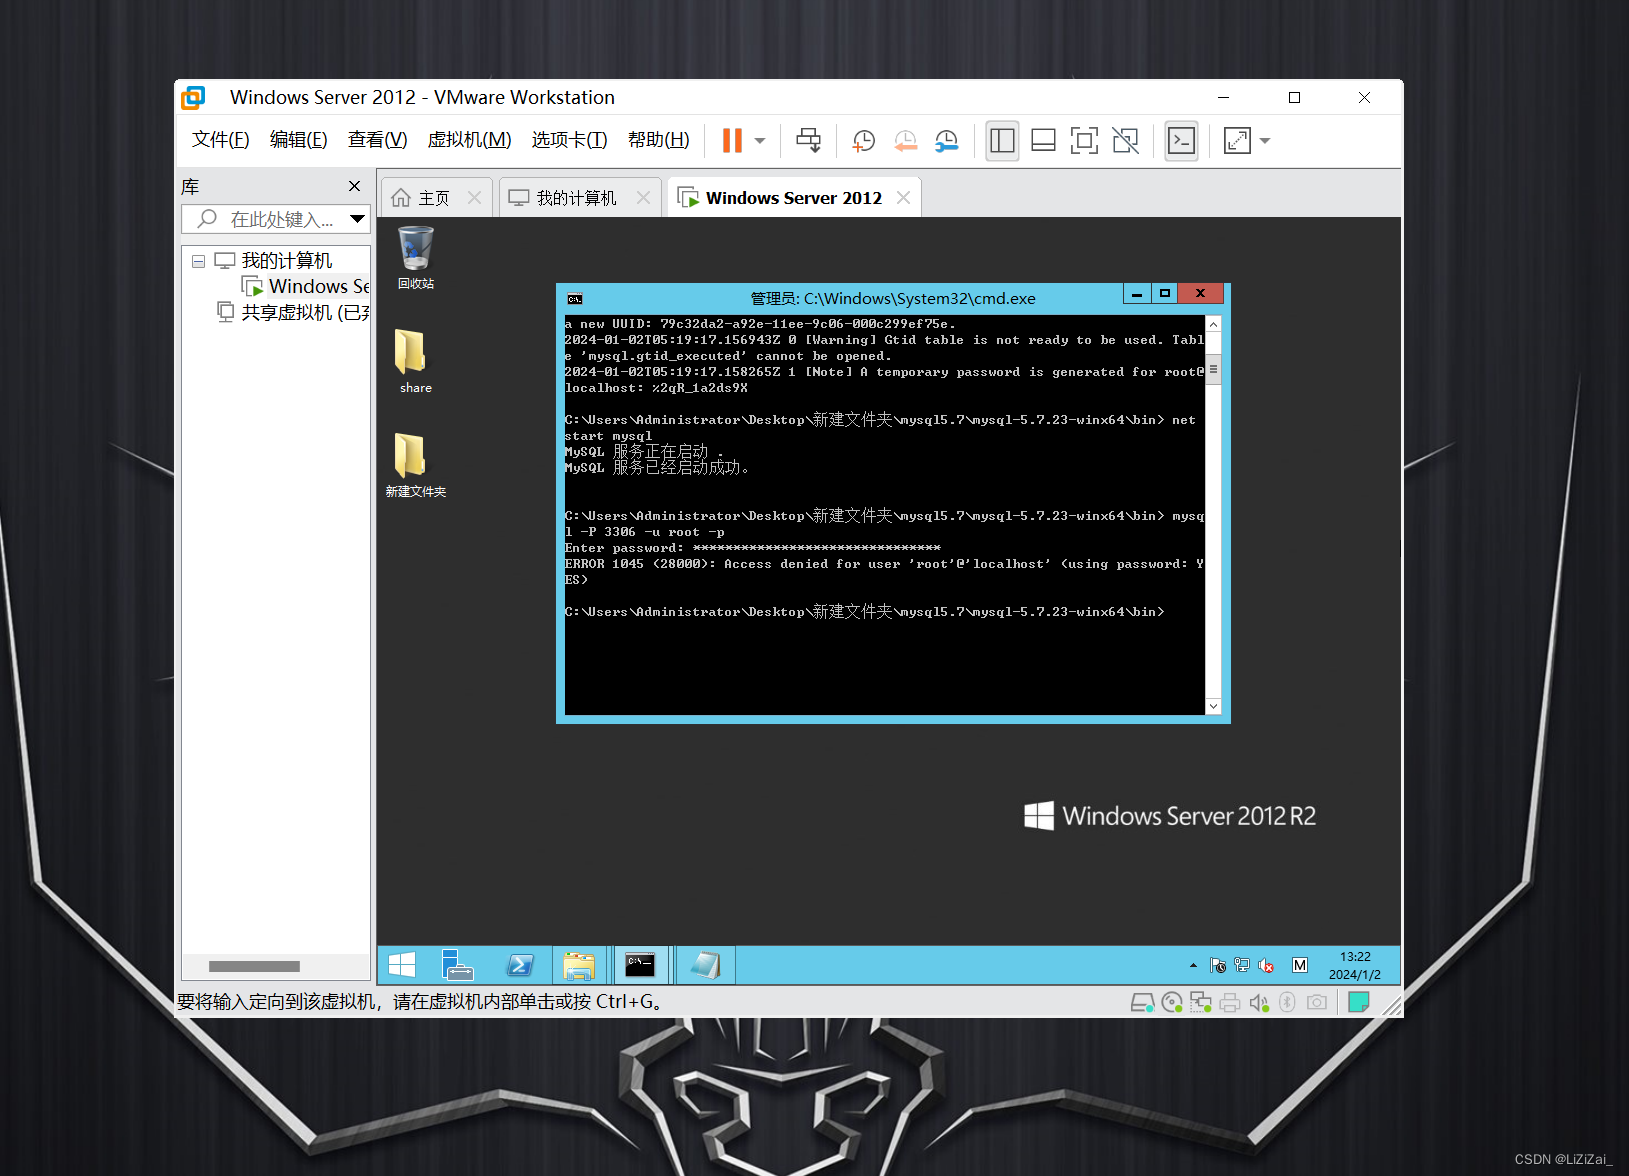The width and height of the screenshot is (1629, 1176).
Task: Pause the virtual machine with orange button
Action: (x=732, y=141)
